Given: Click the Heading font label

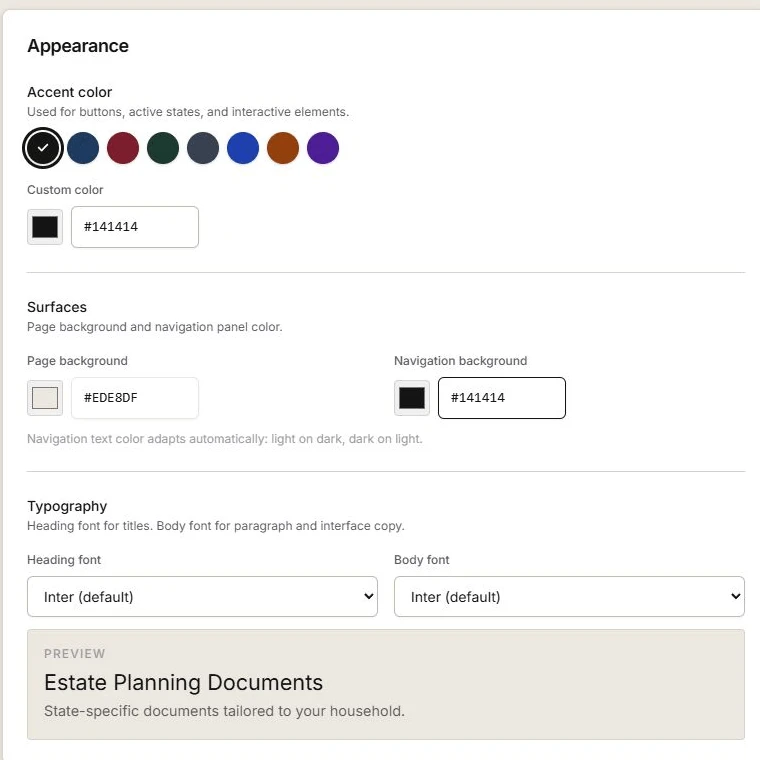Looking at the screenshot, I should point(63,560).
